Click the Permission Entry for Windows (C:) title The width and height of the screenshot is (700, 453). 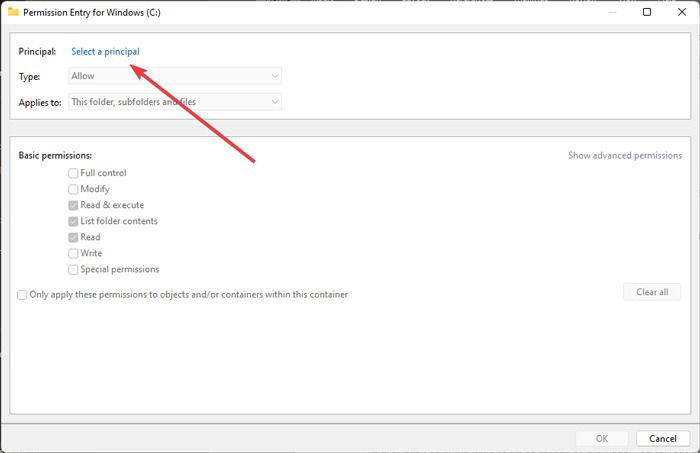point(92,12)
